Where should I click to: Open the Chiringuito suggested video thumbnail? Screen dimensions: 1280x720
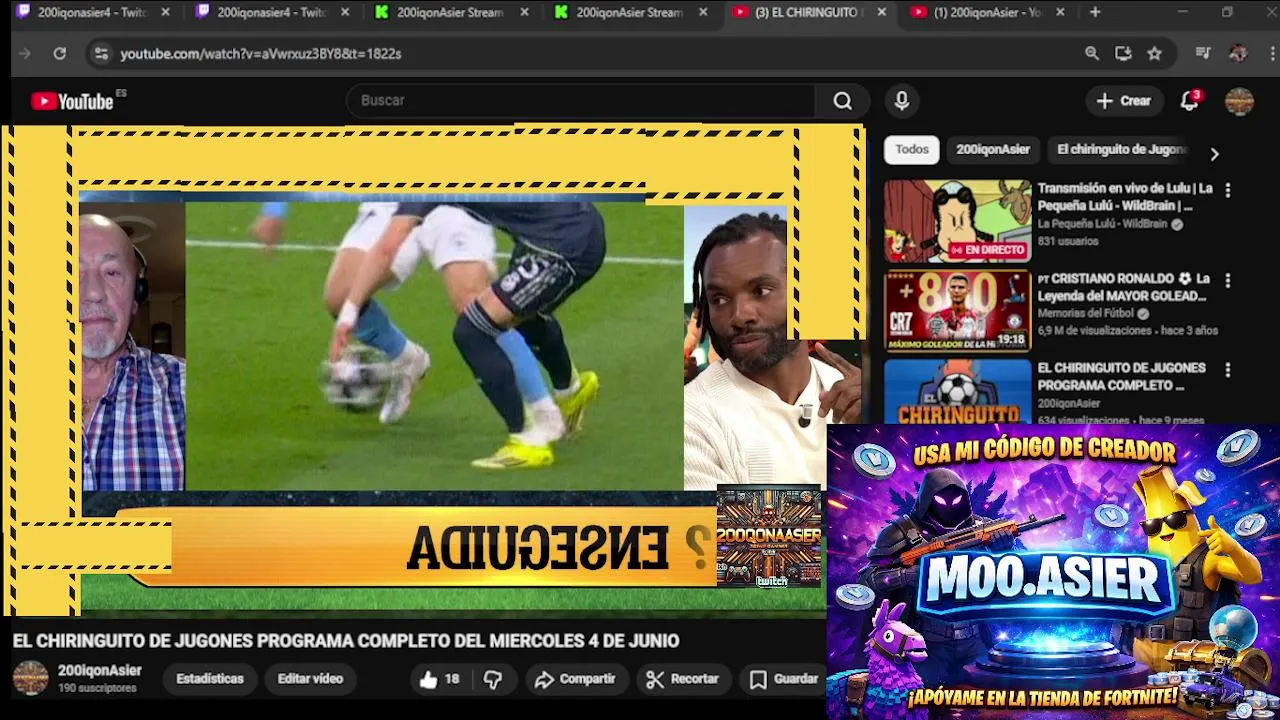(957, 391)
